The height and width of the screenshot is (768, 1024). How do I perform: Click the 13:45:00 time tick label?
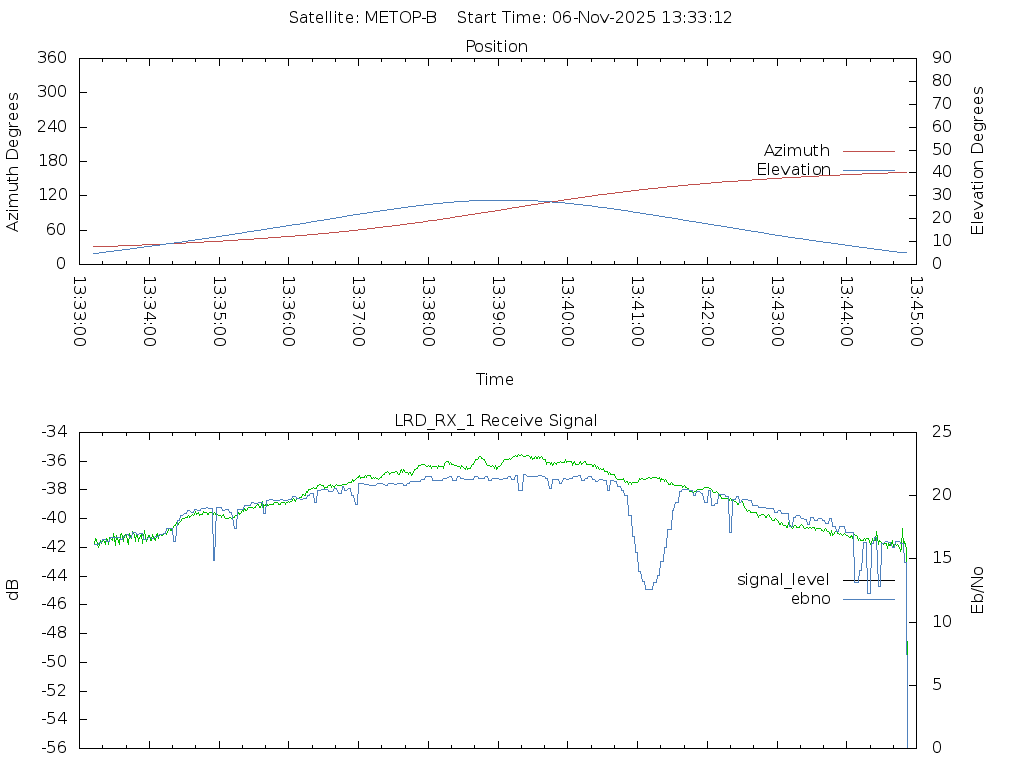(x=915, y=311)
